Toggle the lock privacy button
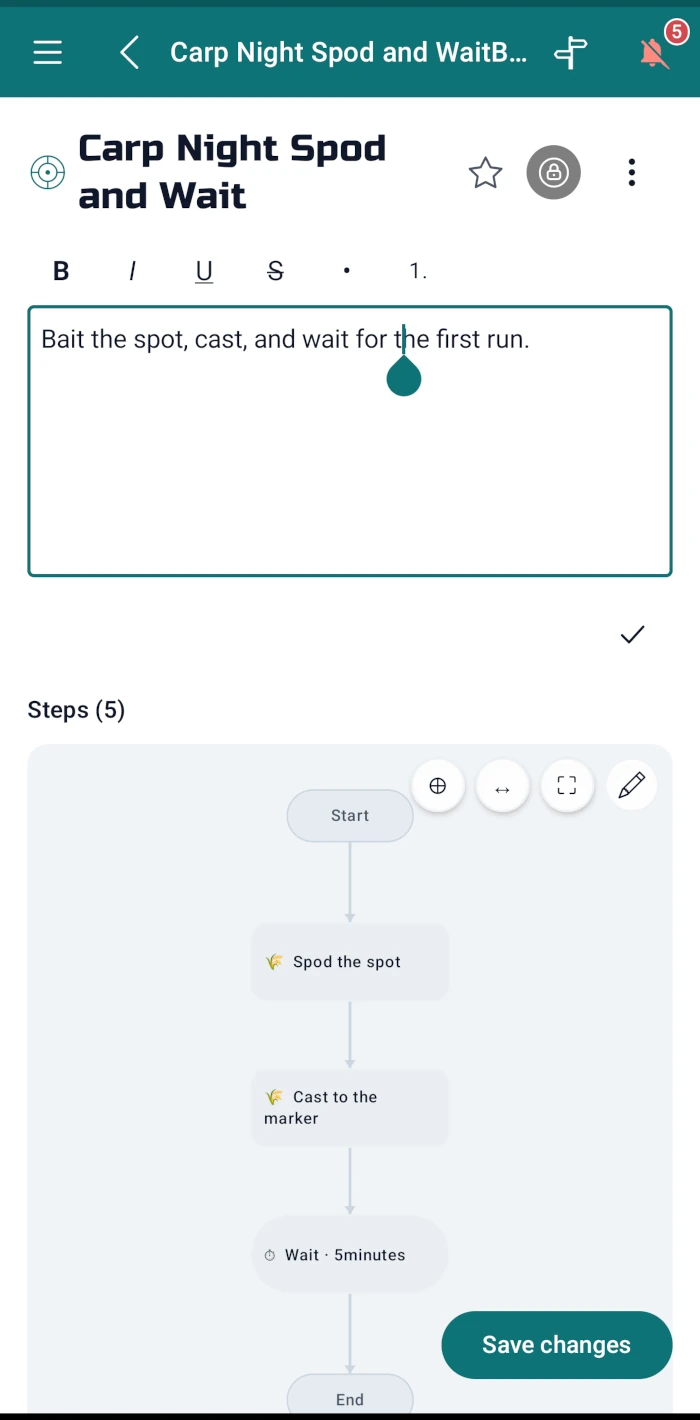The width and height of the screenshot is (700, 1420). (554, 172)
